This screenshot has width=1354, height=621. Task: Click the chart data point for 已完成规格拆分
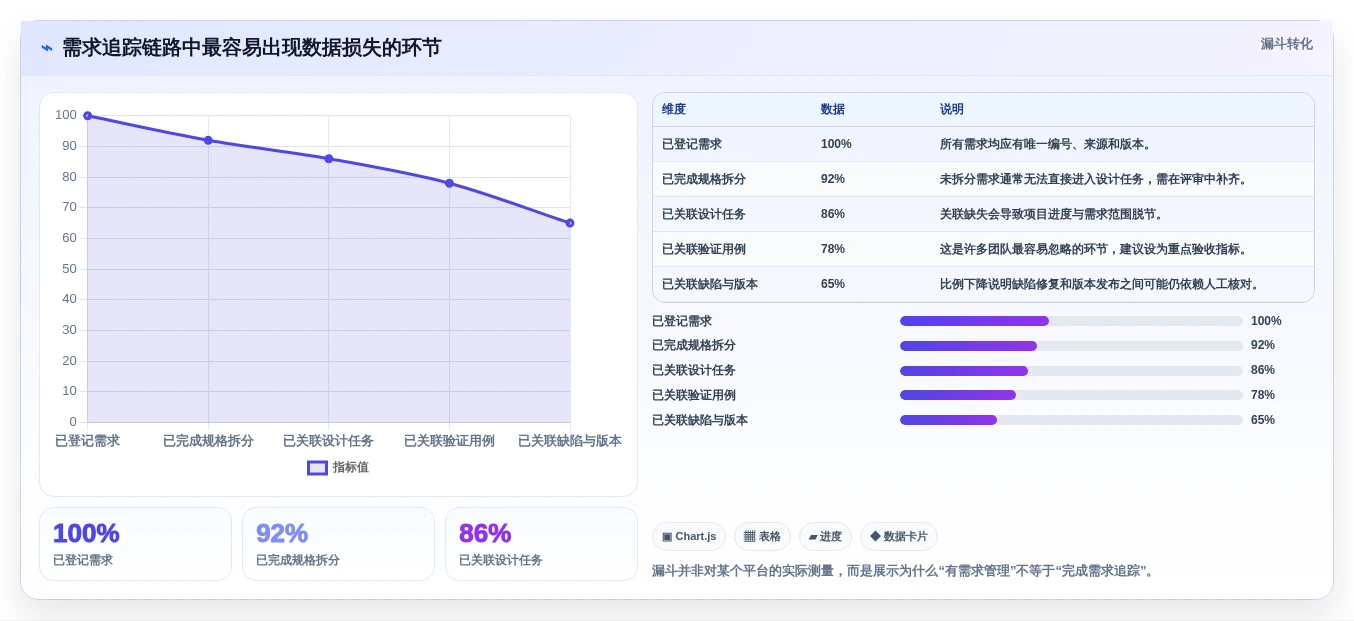pyautogui.click(x=208, y=140)
